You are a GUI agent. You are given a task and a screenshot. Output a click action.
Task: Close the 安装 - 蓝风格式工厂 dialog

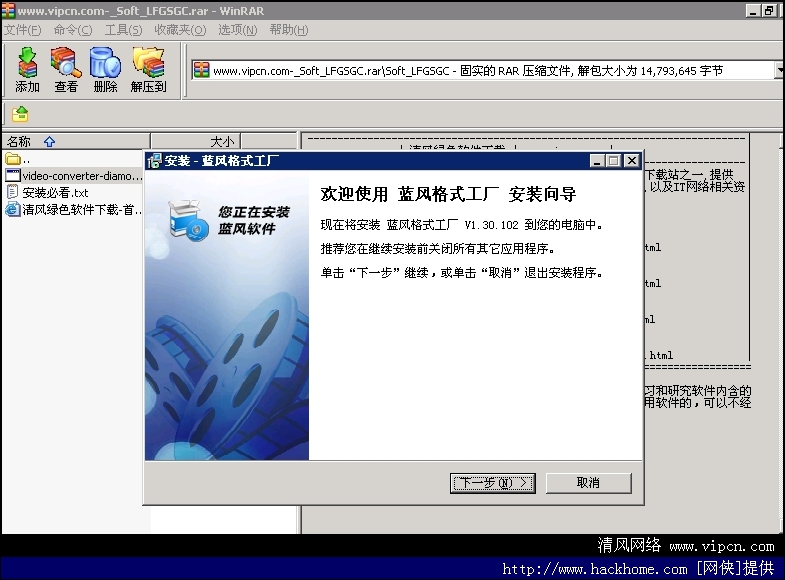pyautogui.click(x=632, y=161)
